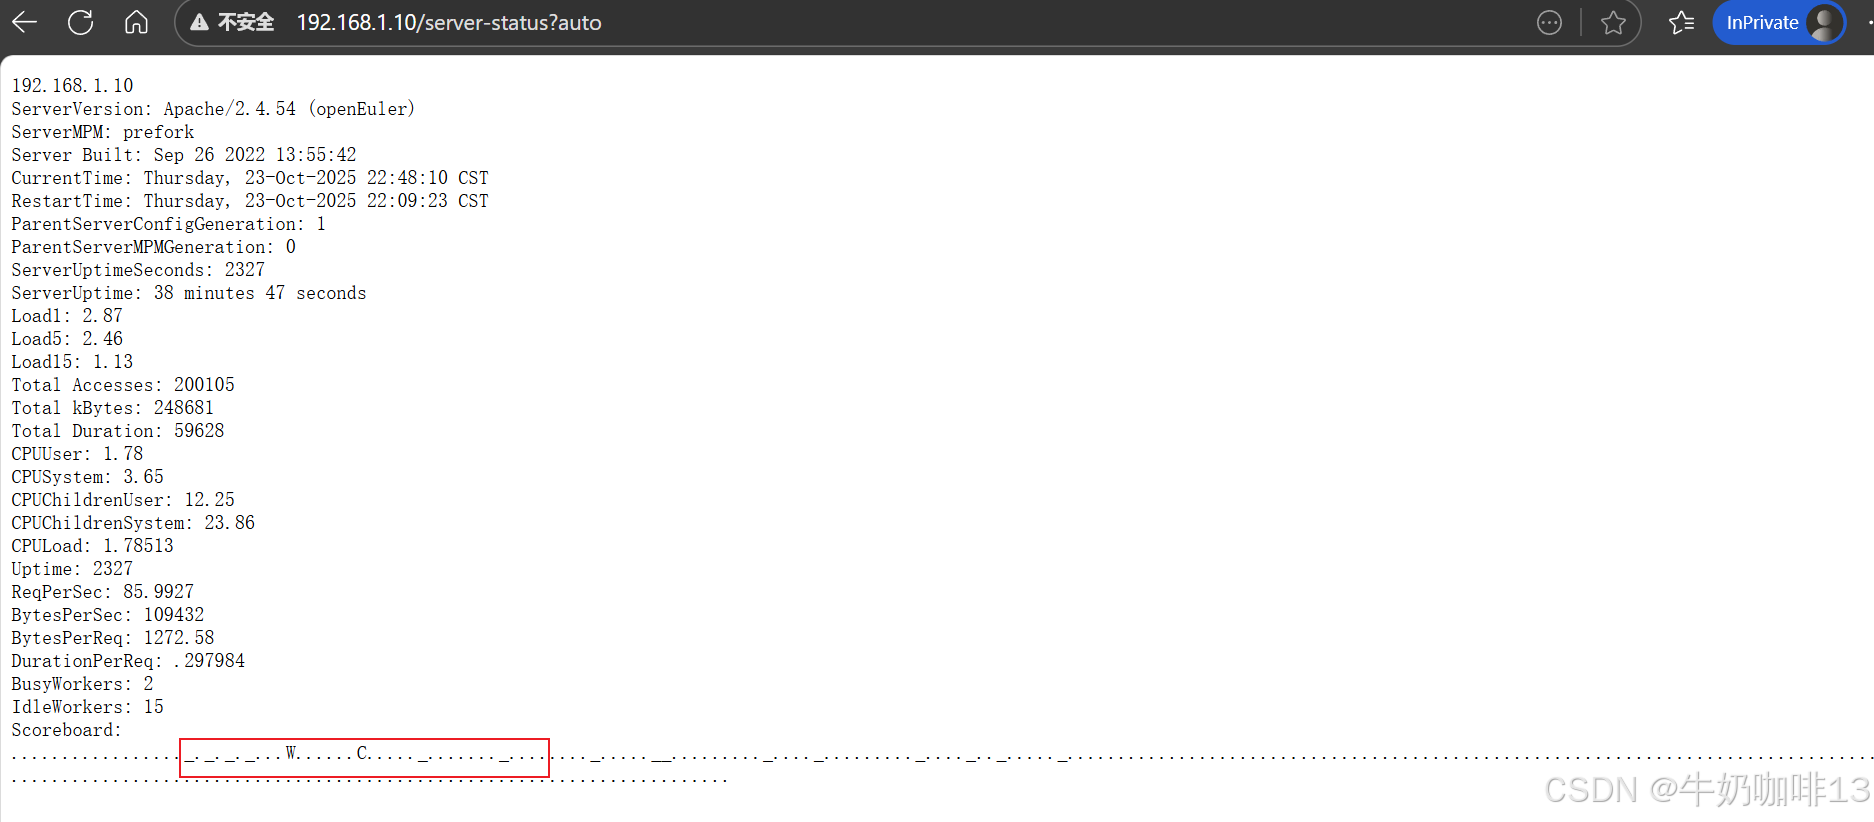Click the 不安全 security label
The width and height of the screenshot is (1874, 822).
pyautogui.click(x=246, y=22)
